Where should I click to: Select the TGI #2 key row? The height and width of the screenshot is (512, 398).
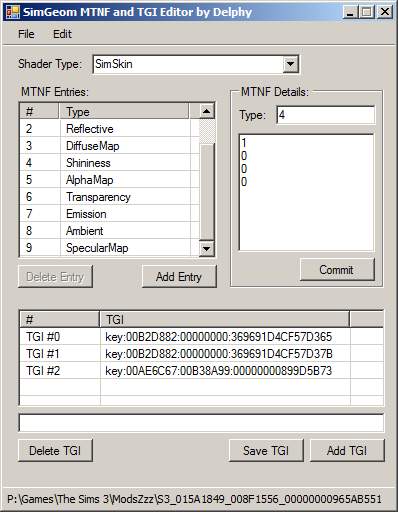tap(201, 371)
